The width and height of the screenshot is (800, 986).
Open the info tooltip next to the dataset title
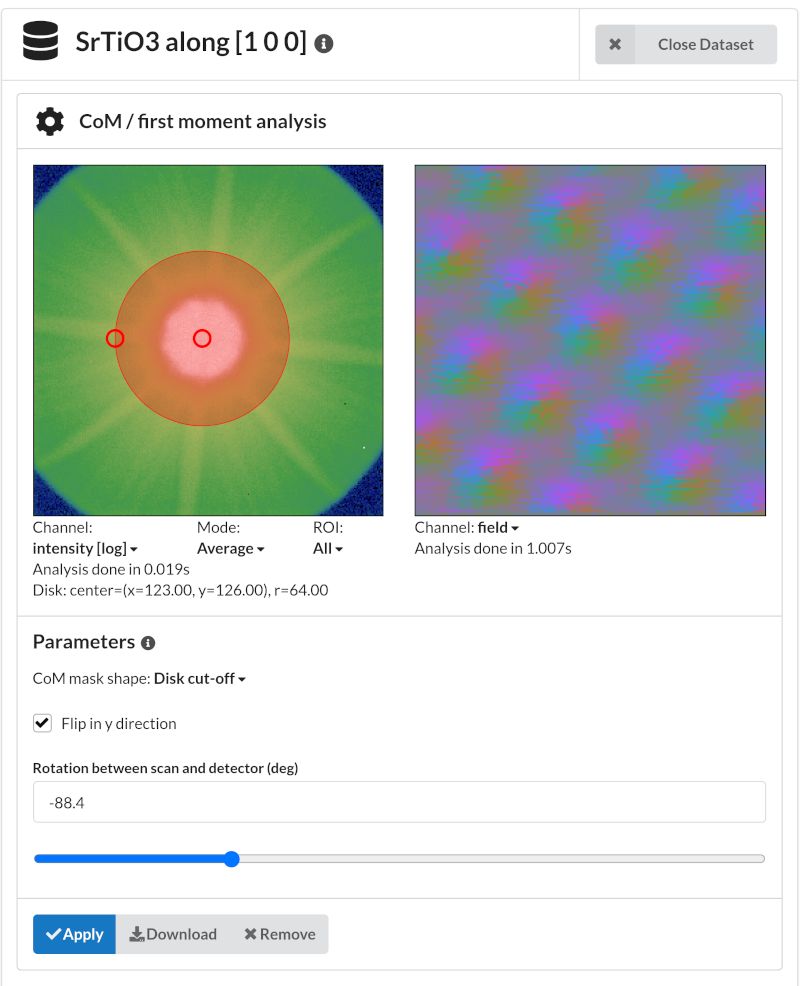click(x=324, y=43)
